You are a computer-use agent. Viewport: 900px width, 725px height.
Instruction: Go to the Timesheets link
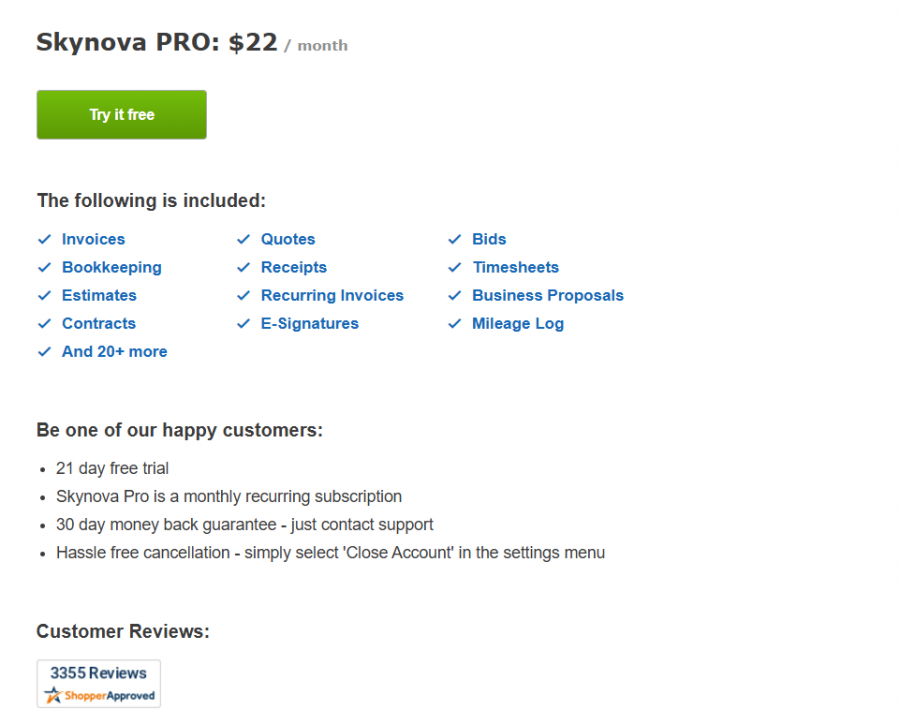tap(515, 267)
